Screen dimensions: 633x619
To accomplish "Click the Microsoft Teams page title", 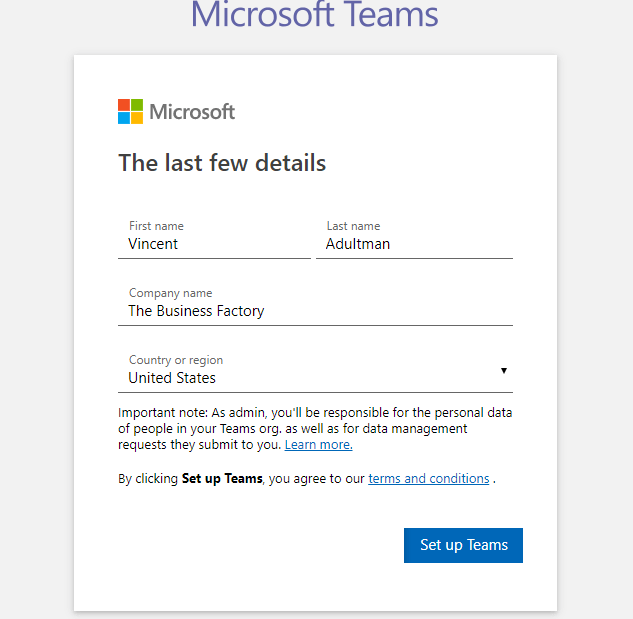I will click(x=314, y=15).
